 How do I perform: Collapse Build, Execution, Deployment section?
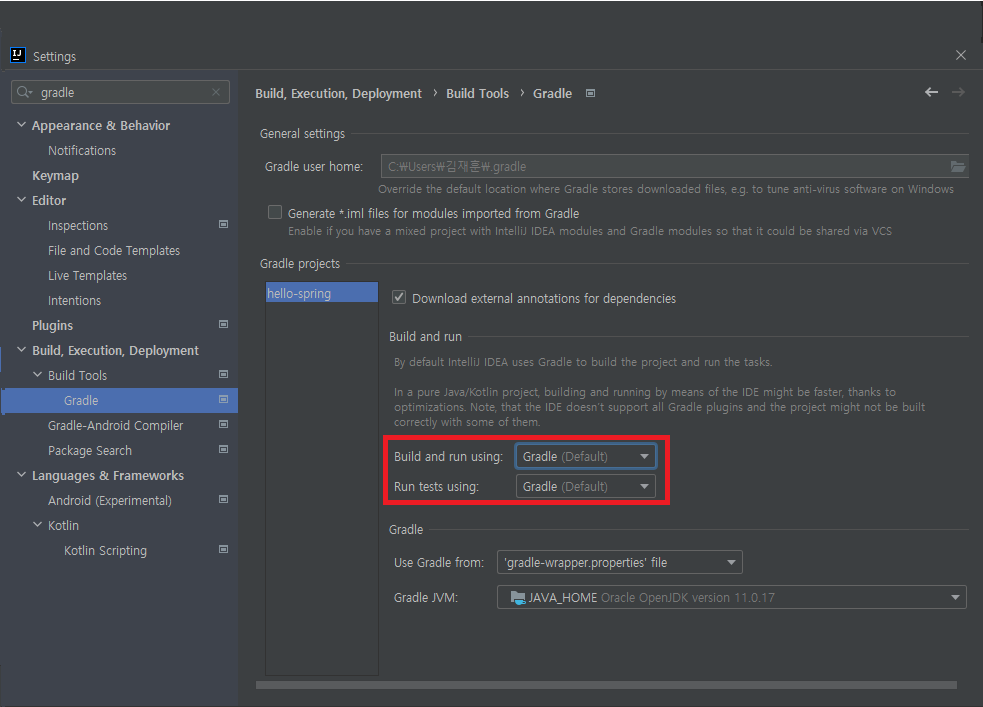21,350
